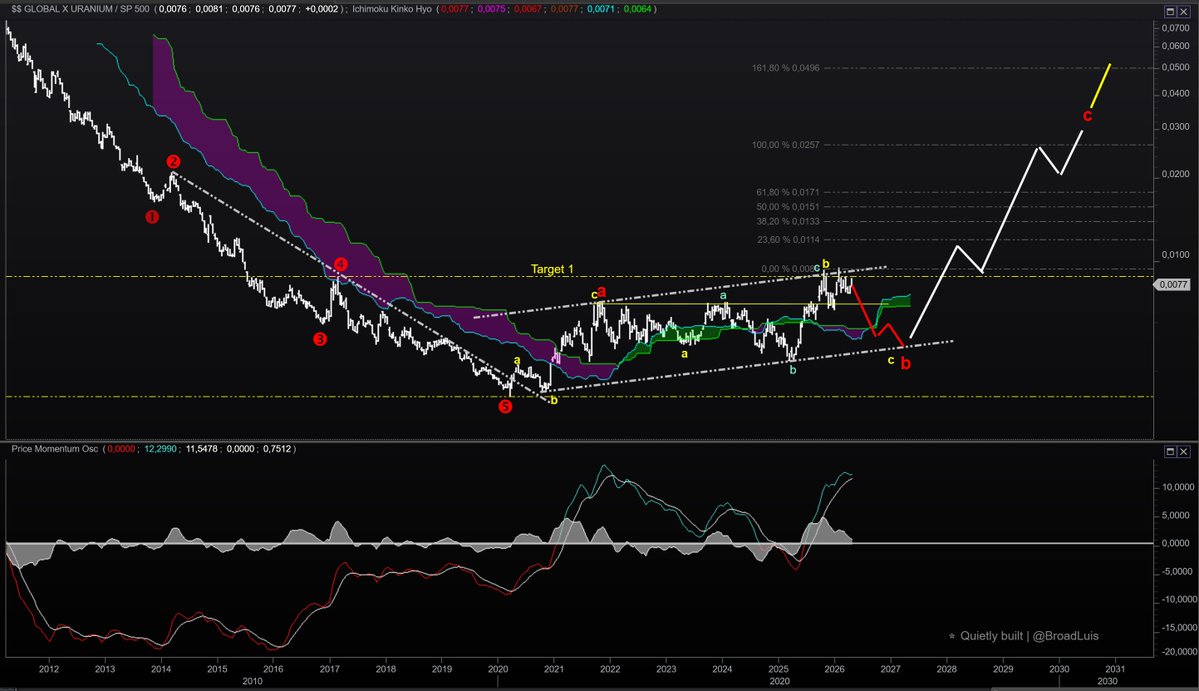This screenshot has width=1199, height=691.
Task: Click the high value 0,0081 in header
Action: pyautogui.click(x=209, y=9)
